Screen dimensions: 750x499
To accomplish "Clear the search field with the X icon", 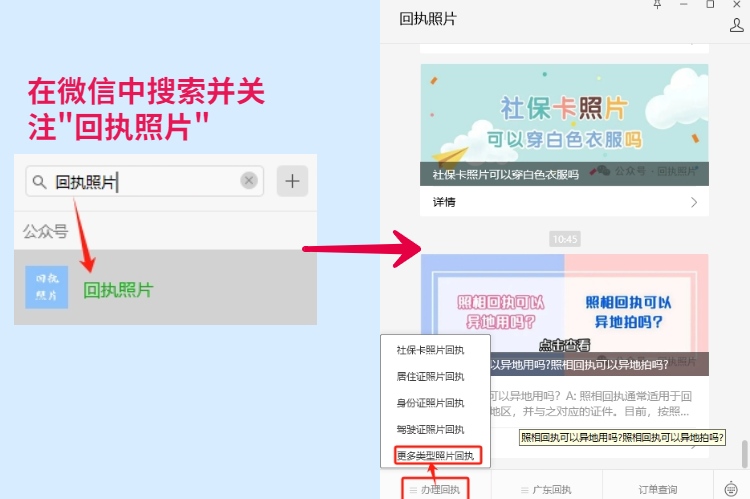I will tap(249, 181).
